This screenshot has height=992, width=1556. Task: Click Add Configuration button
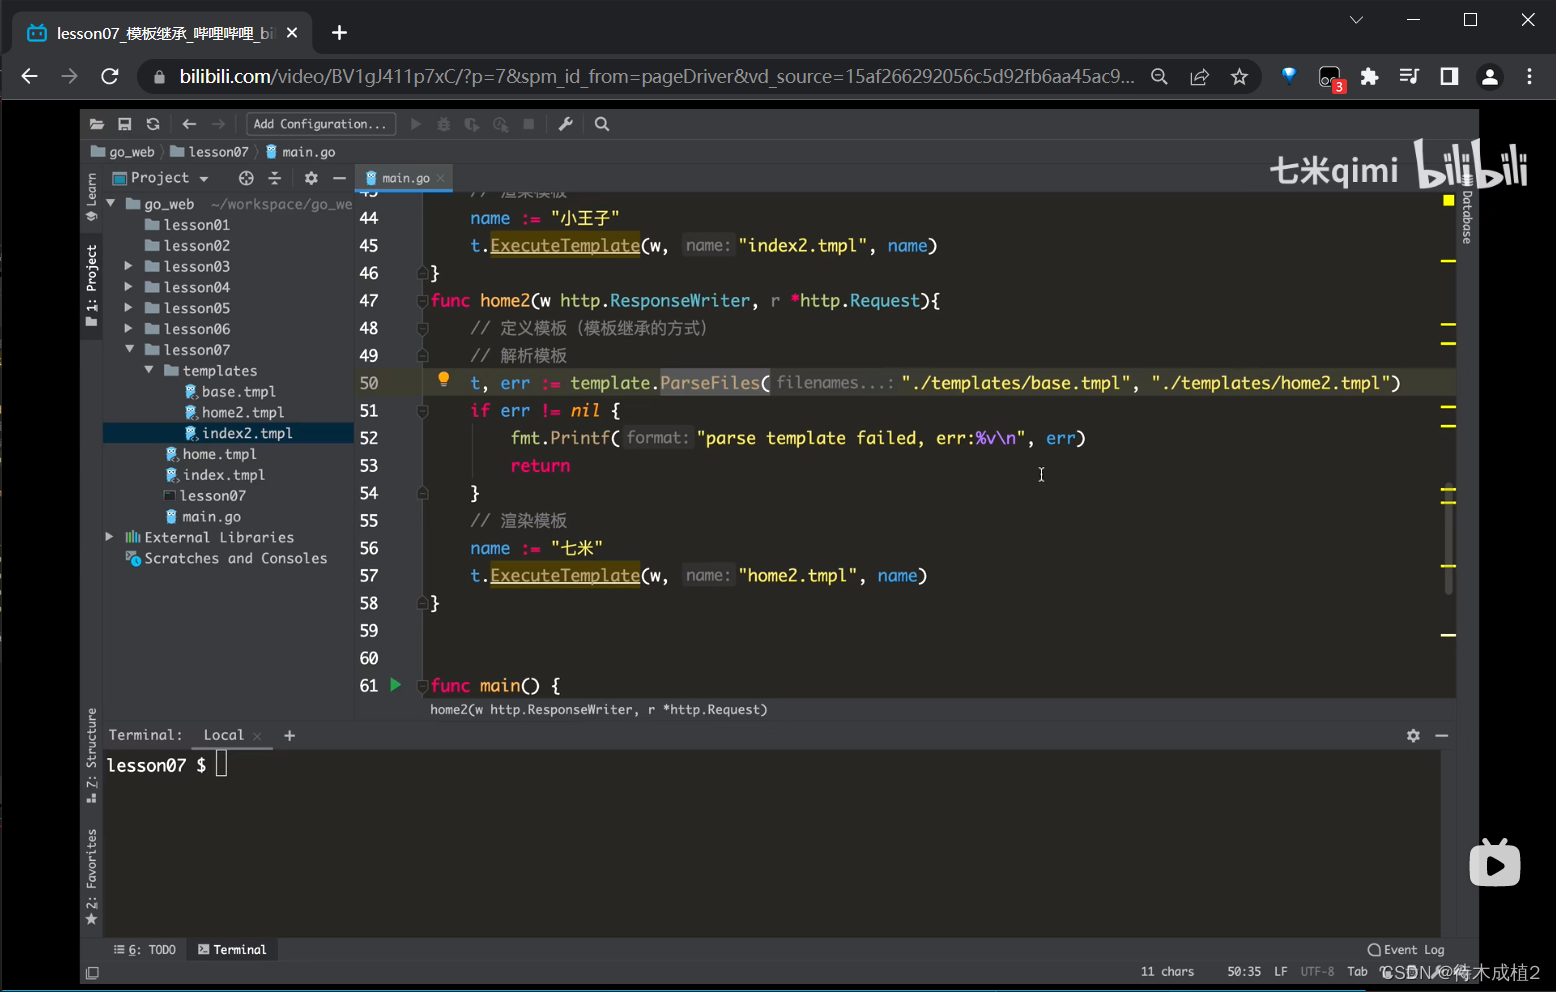tap(320, 124)
